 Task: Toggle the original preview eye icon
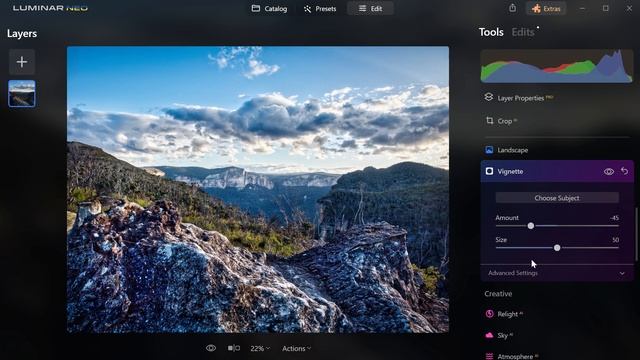(x=211, y=348)
